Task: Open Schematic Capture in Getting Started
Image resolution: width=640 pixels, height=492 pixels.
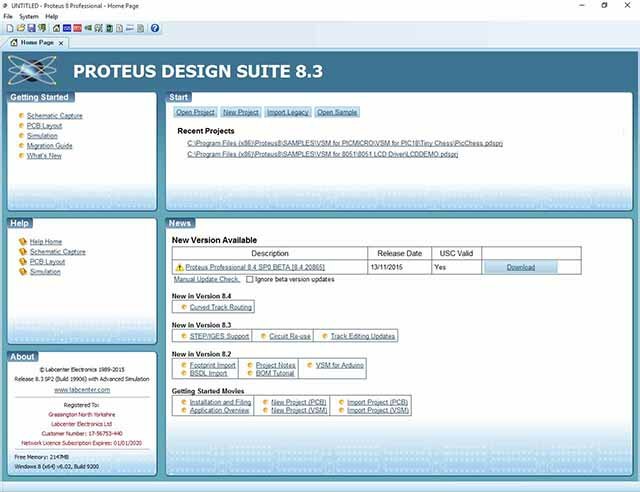Action: [x=55, y=116]
